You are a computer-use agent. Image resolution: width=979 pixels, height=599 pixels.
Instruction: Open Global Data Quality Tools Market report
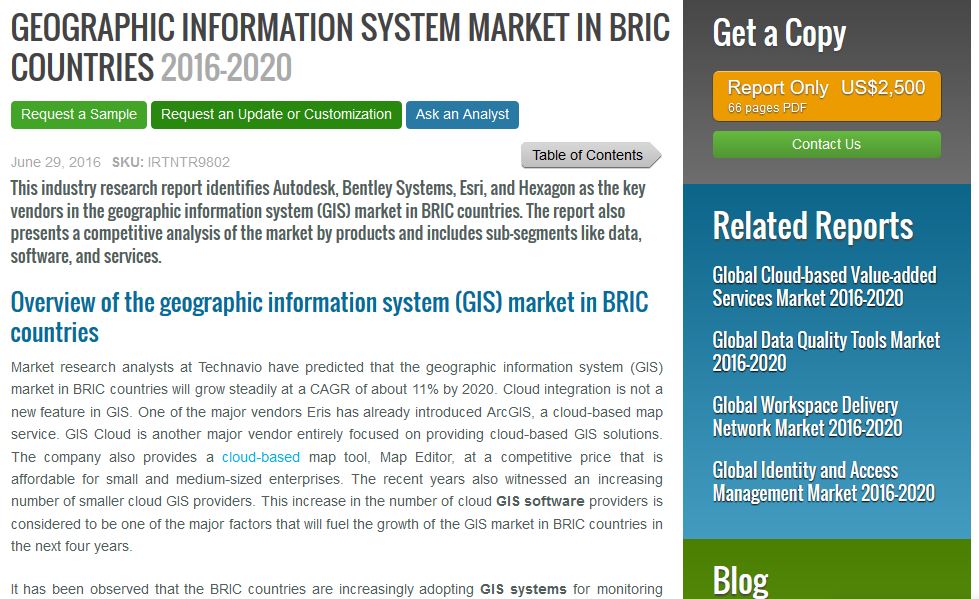(826, 352)
